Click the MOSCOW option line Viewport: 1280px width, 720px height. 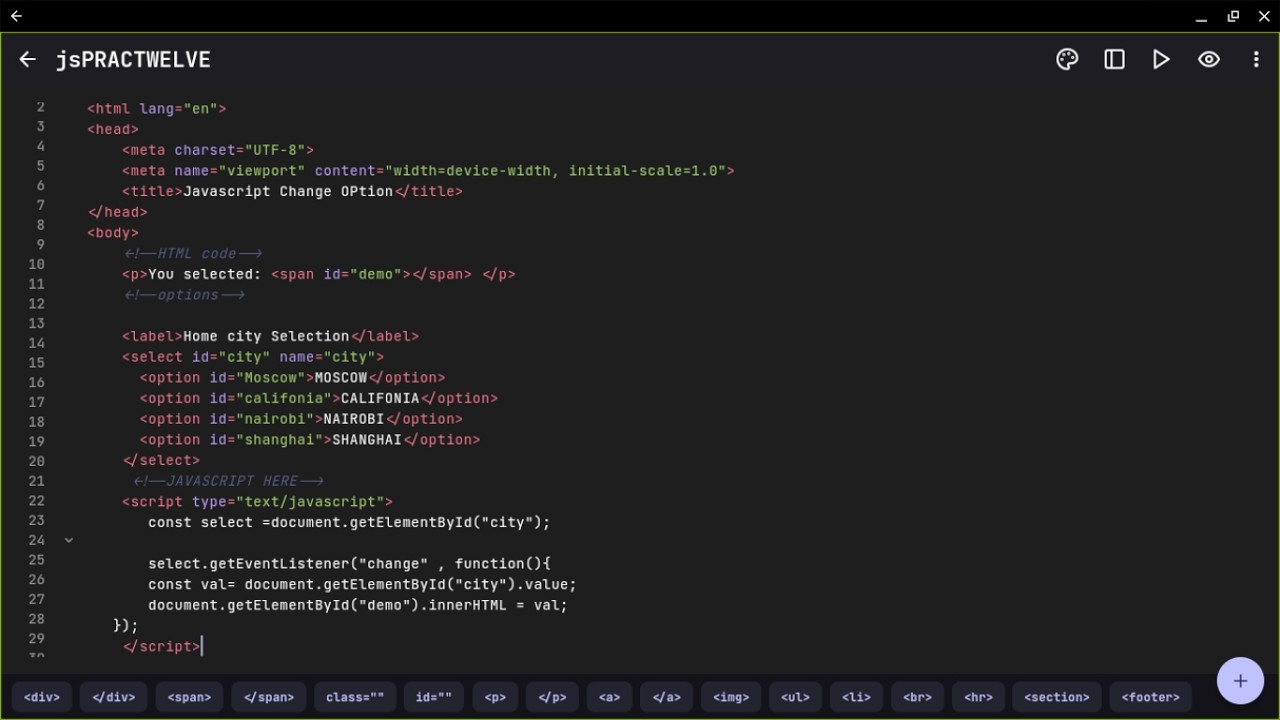tap(292, 378)
